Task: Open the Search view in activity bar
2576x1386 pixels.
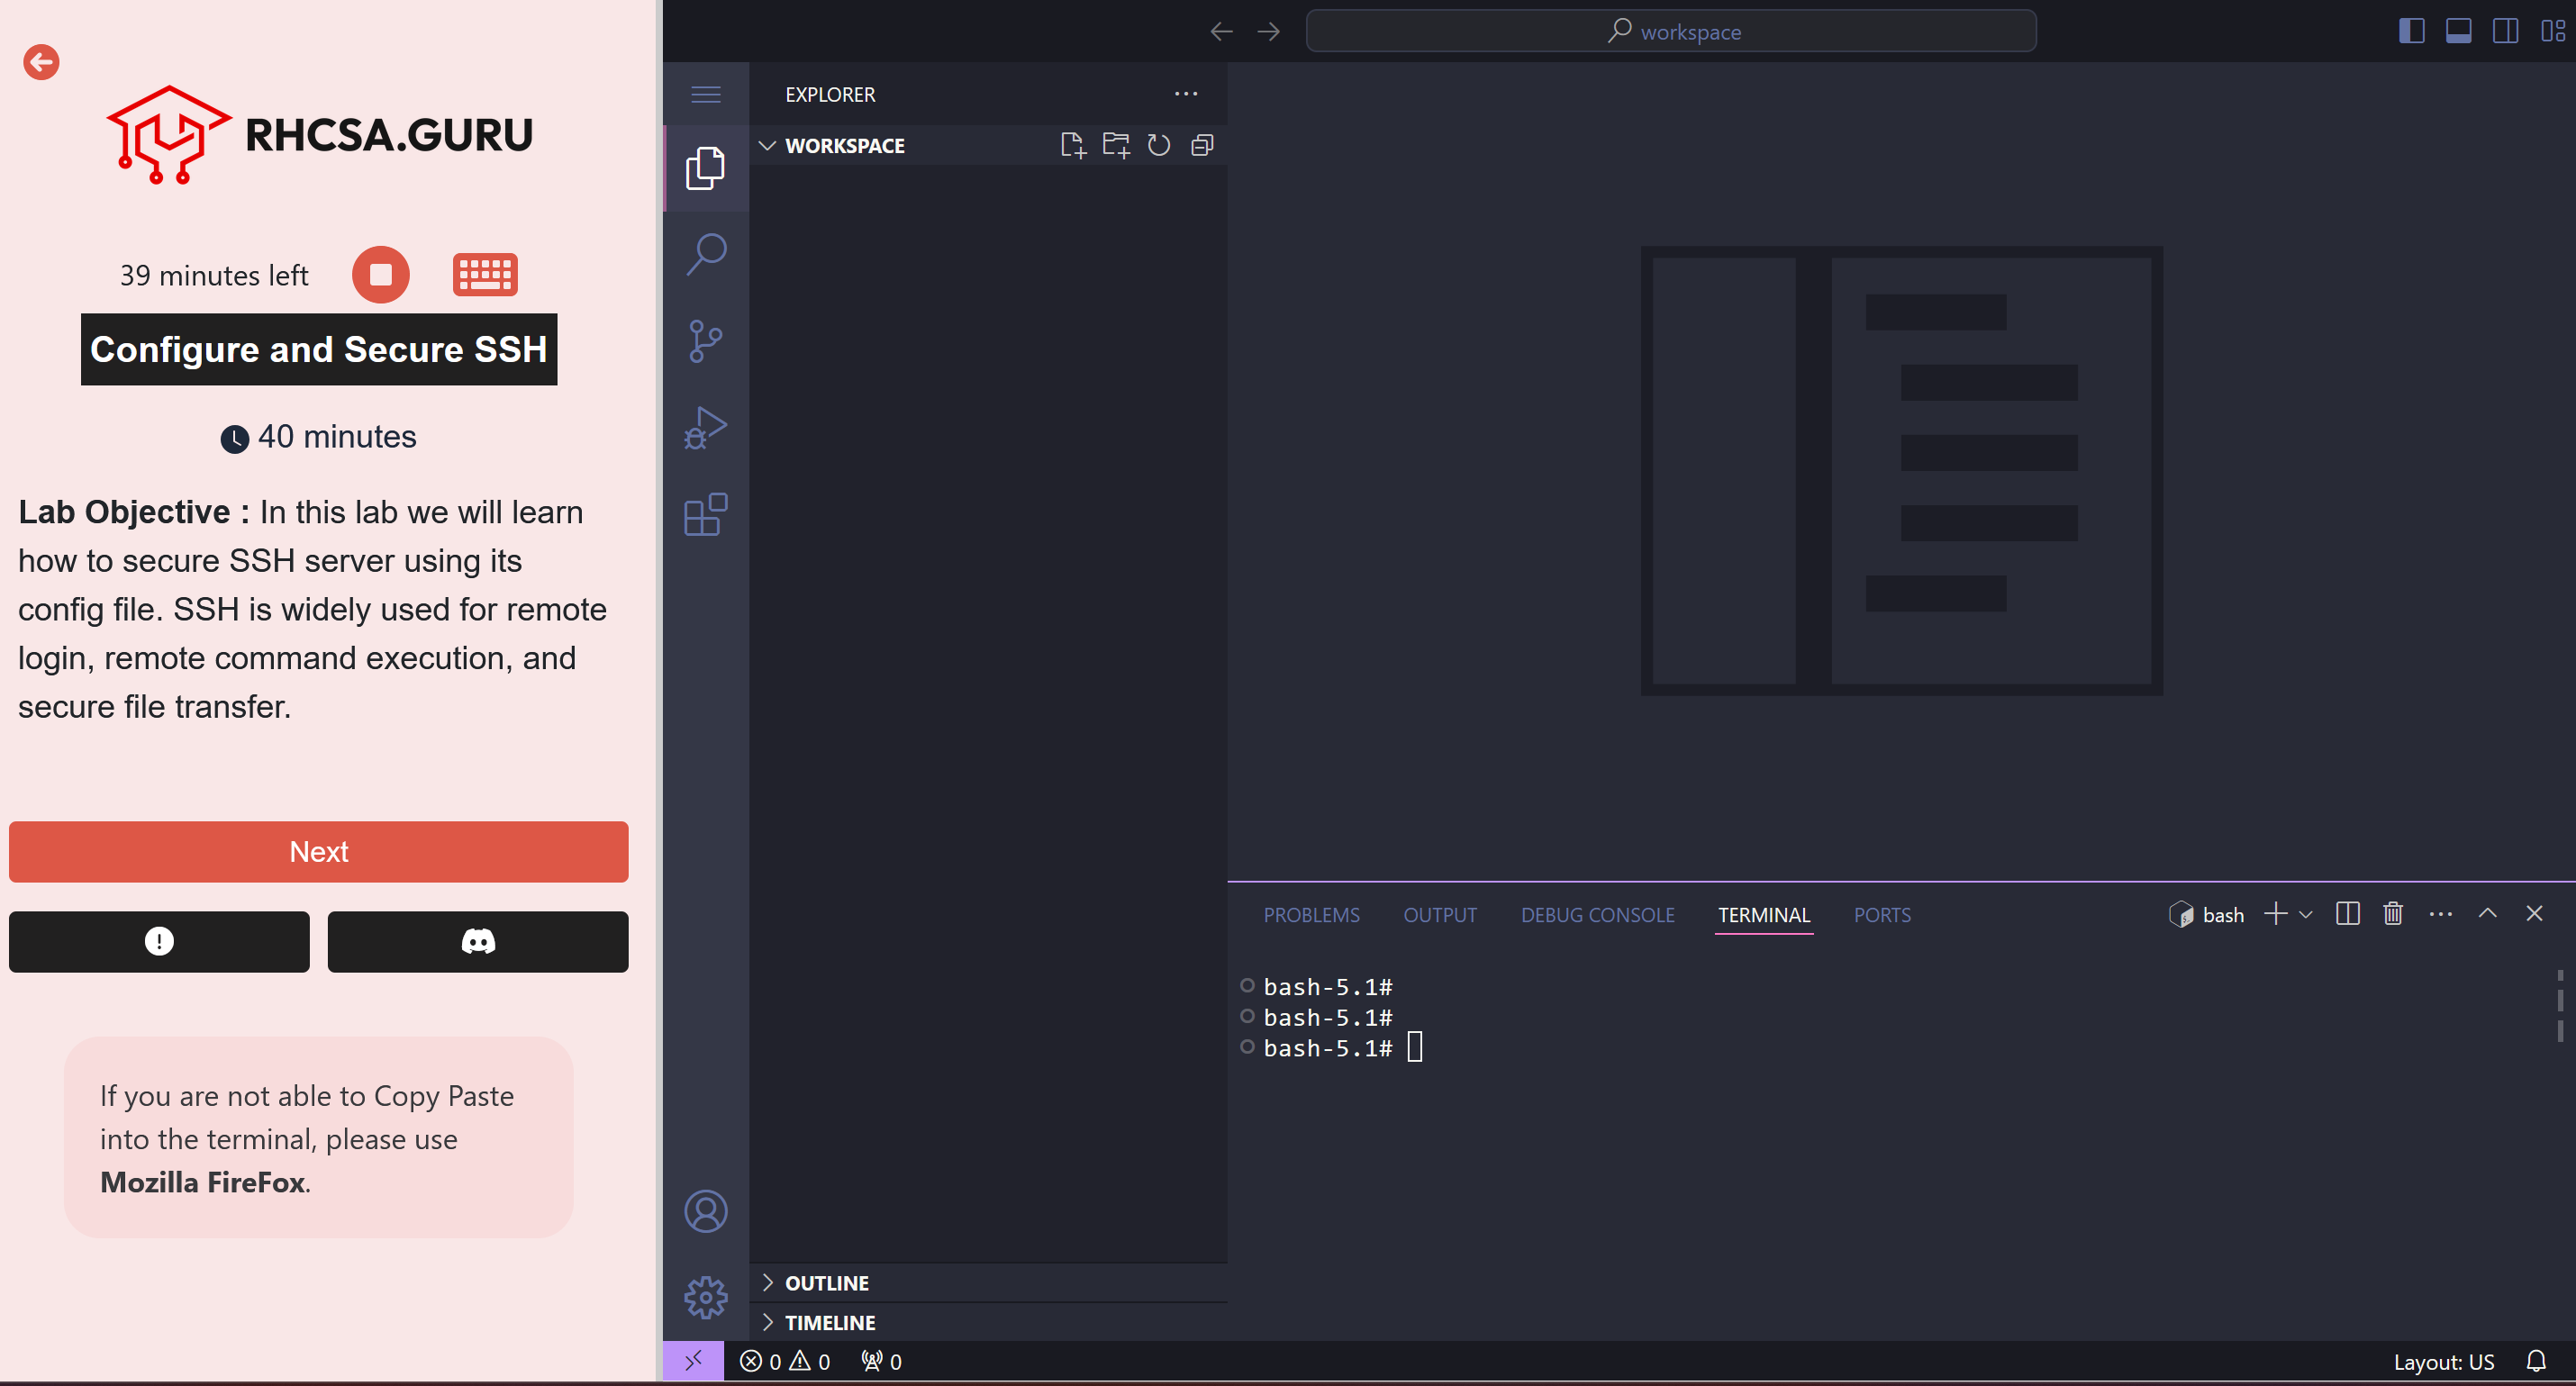Action: [x=706, y=254]
